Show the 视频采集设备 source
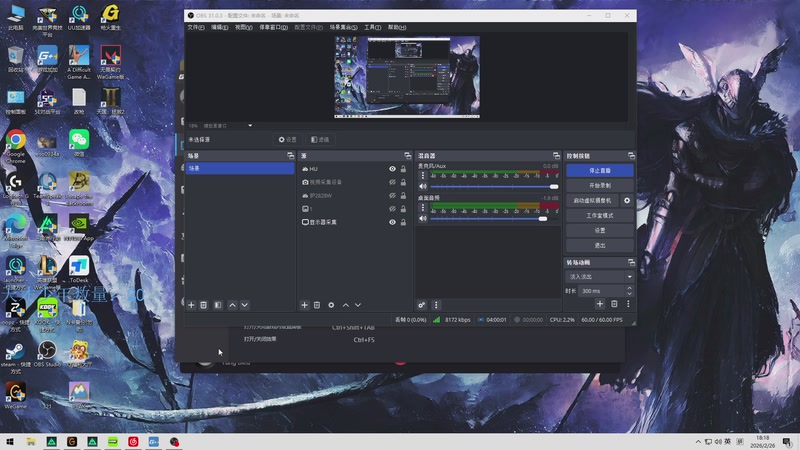This screenshot has width=800, height=450. 392,182
